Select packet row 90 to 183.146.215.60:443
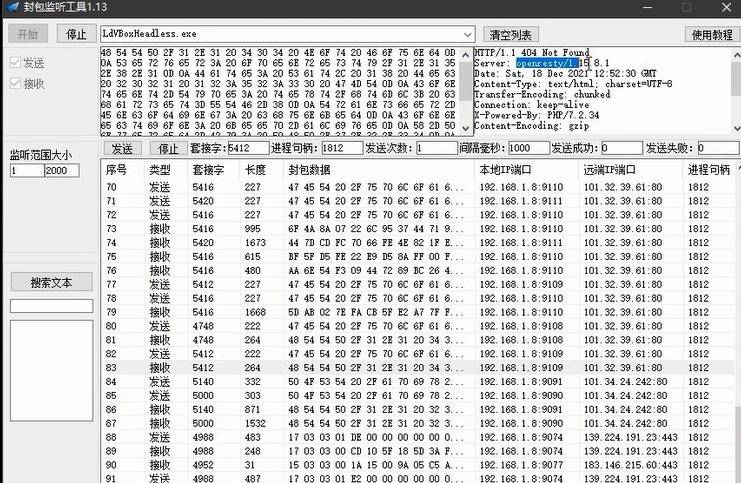 (x=418, y=465)
